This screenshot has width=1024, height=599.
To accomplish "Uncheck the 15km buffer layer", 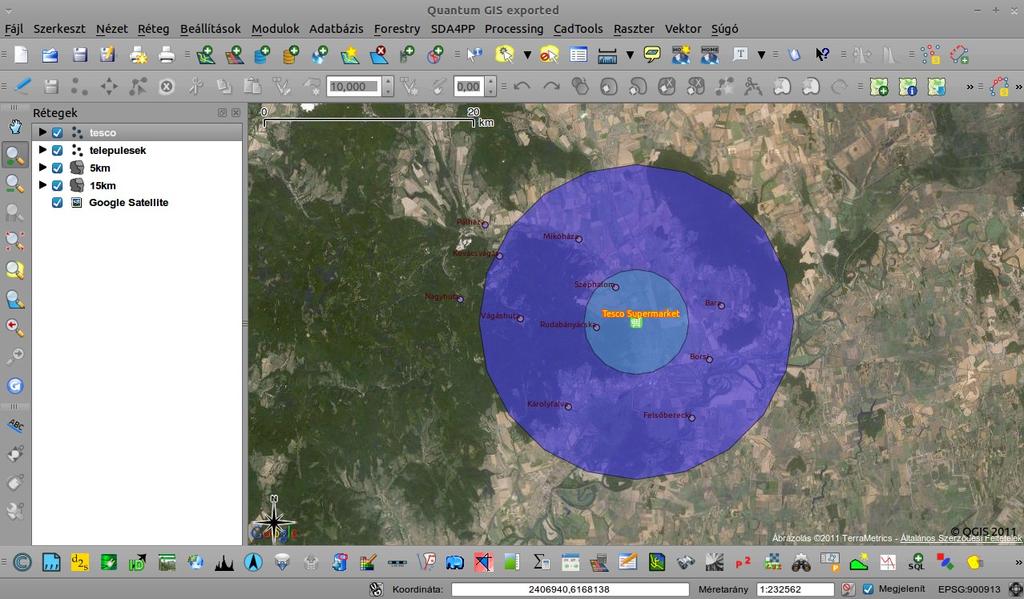I will click(x=57, y=186).
